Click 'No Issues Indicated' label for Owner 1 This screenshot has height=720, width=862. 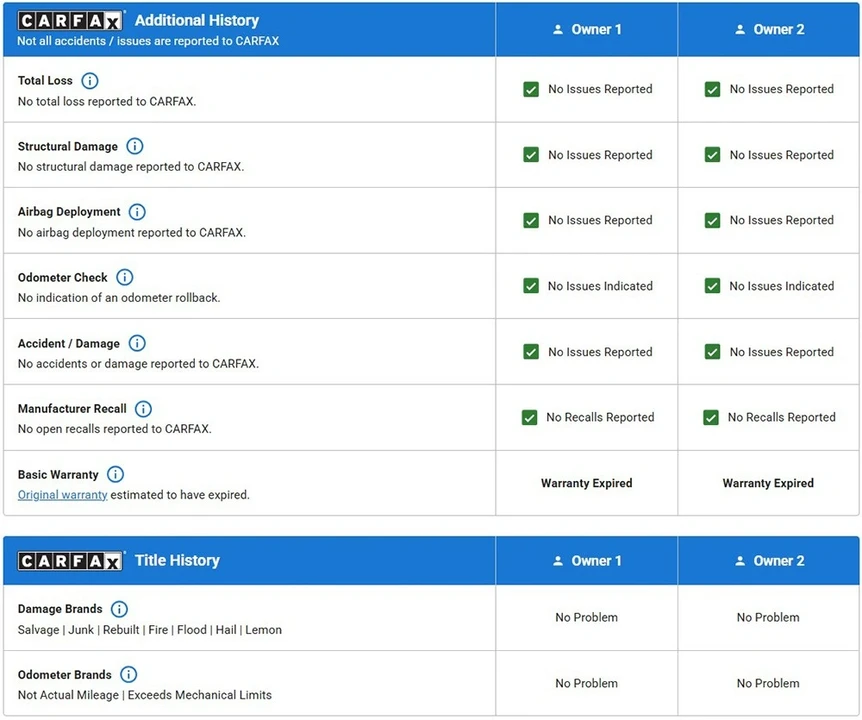click(600, 286)
